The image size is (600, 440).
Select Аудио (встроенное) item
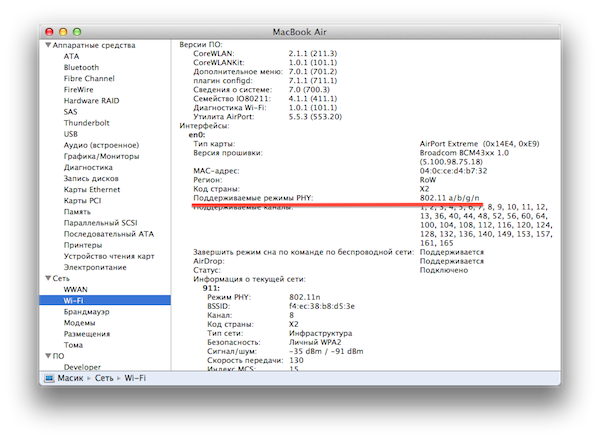click(x=101, y=145)
